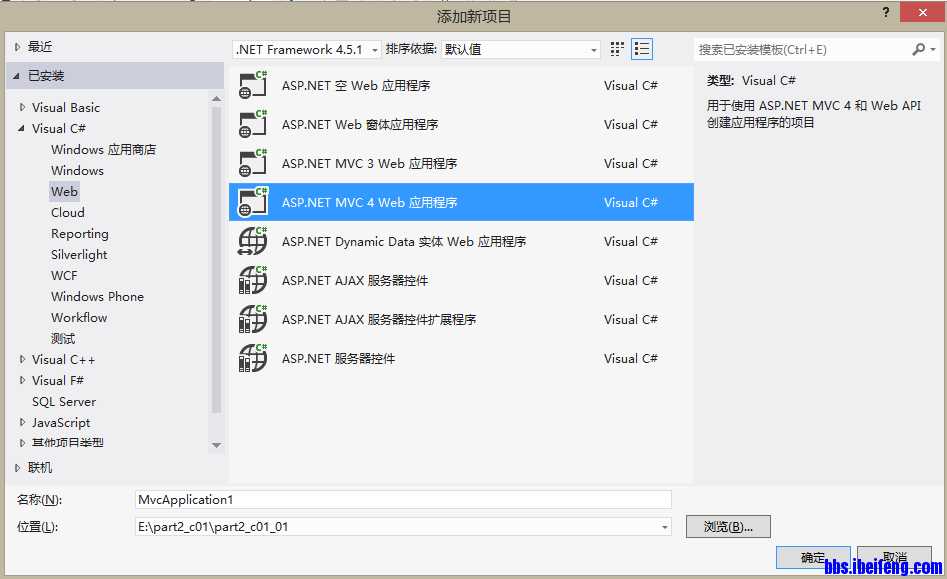947x579 pixels.
Task: Open the 排序依据 默认值 sort dropdown
Action: [521, 50]
